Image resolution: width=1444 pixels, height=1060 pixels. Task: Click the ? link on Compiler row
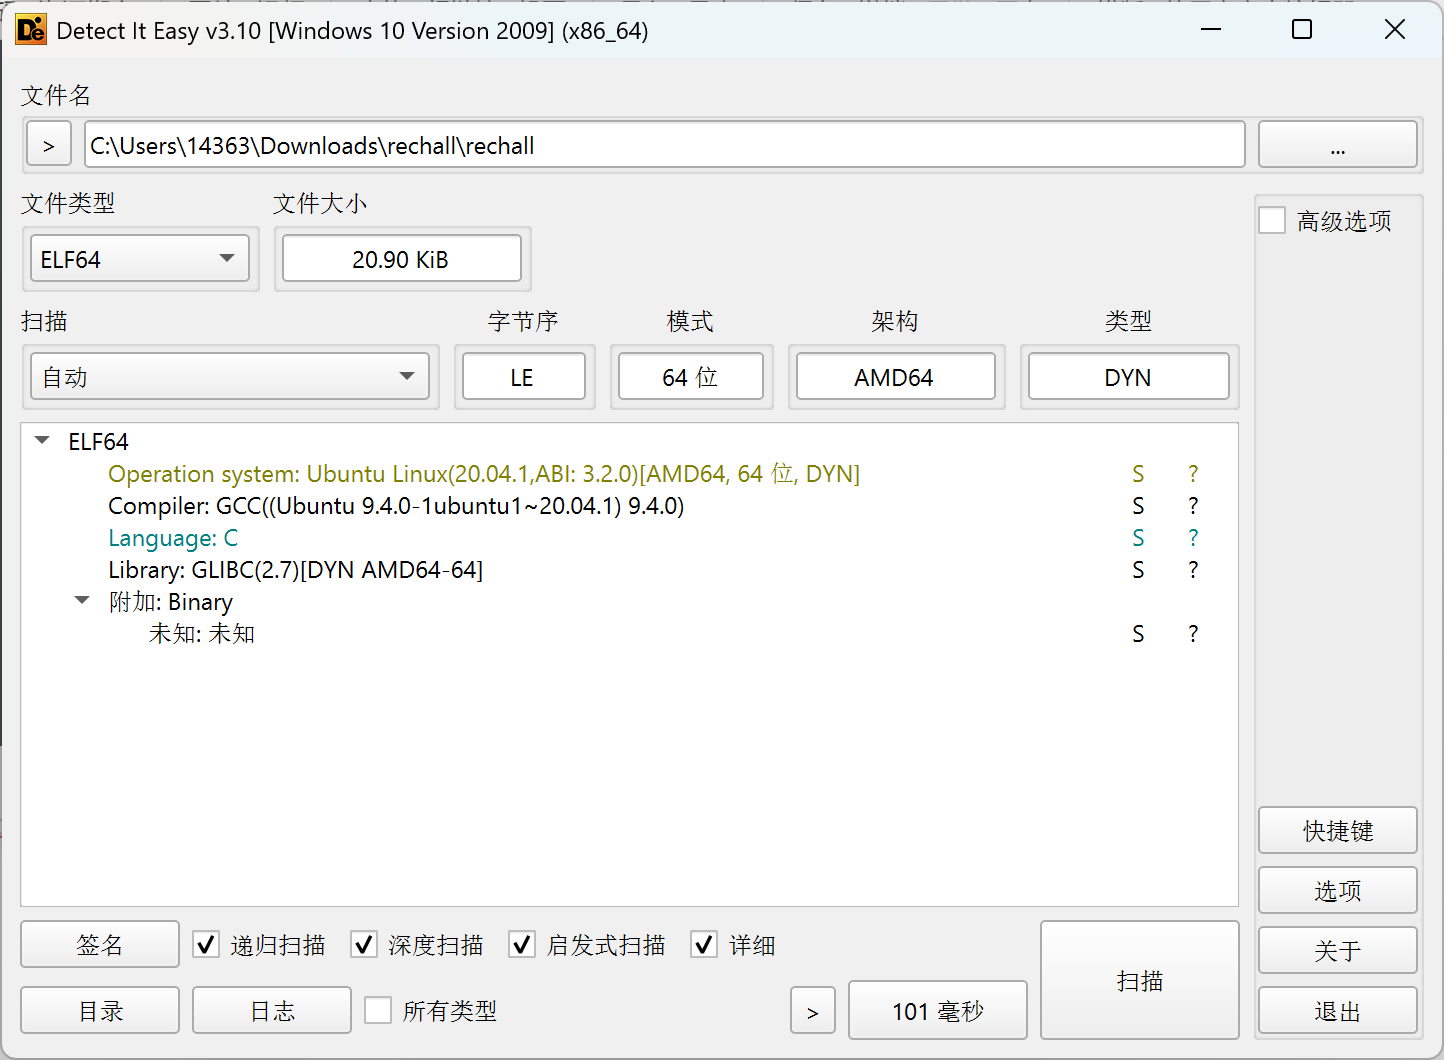[x=1193, y=506]
